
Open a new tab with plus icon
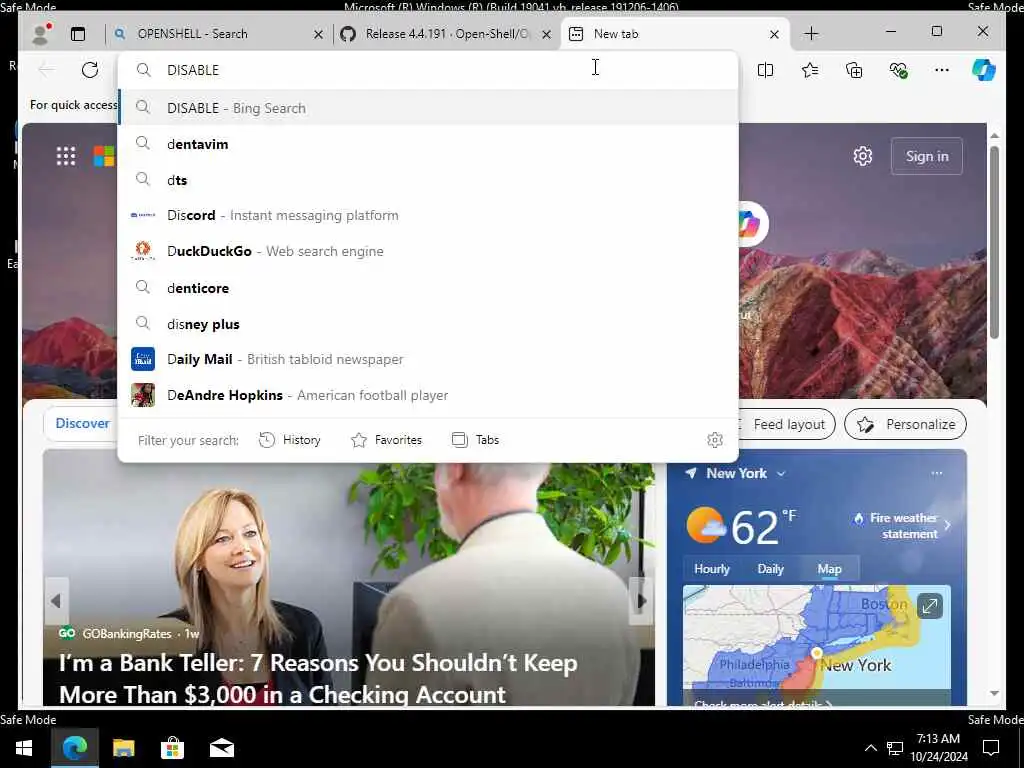coord(811,34)
